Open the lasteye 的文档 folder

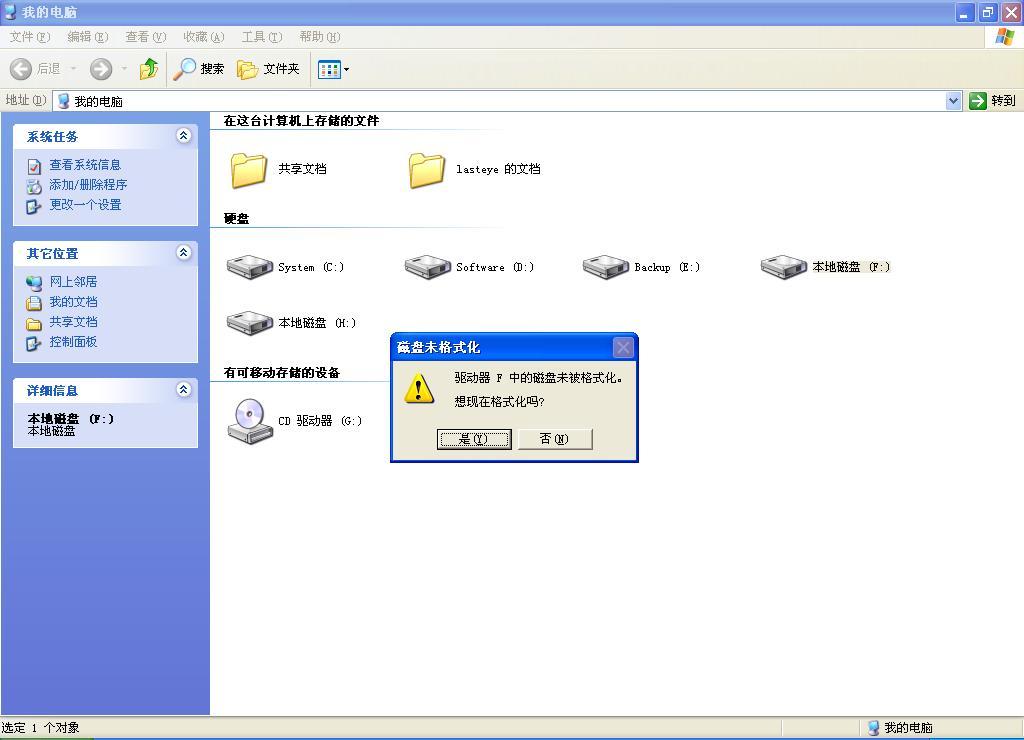point(427,170)
